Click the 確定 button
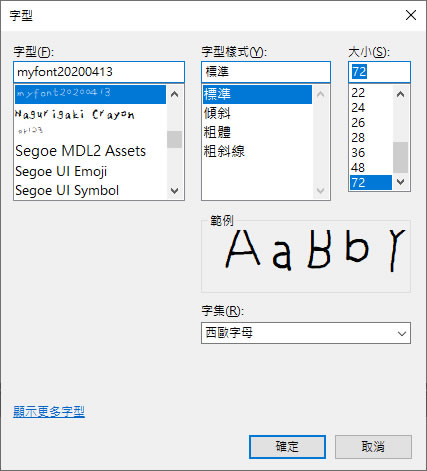 (287, 447)
